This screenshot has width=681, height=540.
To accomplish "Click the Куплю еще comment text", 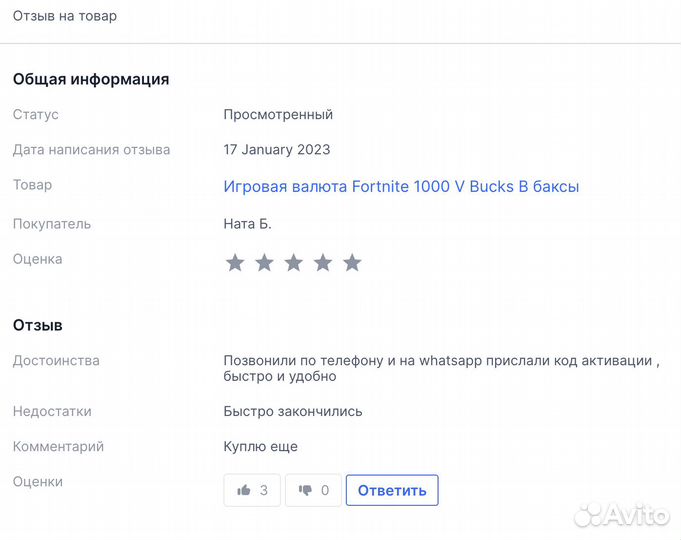I will tap(260, 446).
